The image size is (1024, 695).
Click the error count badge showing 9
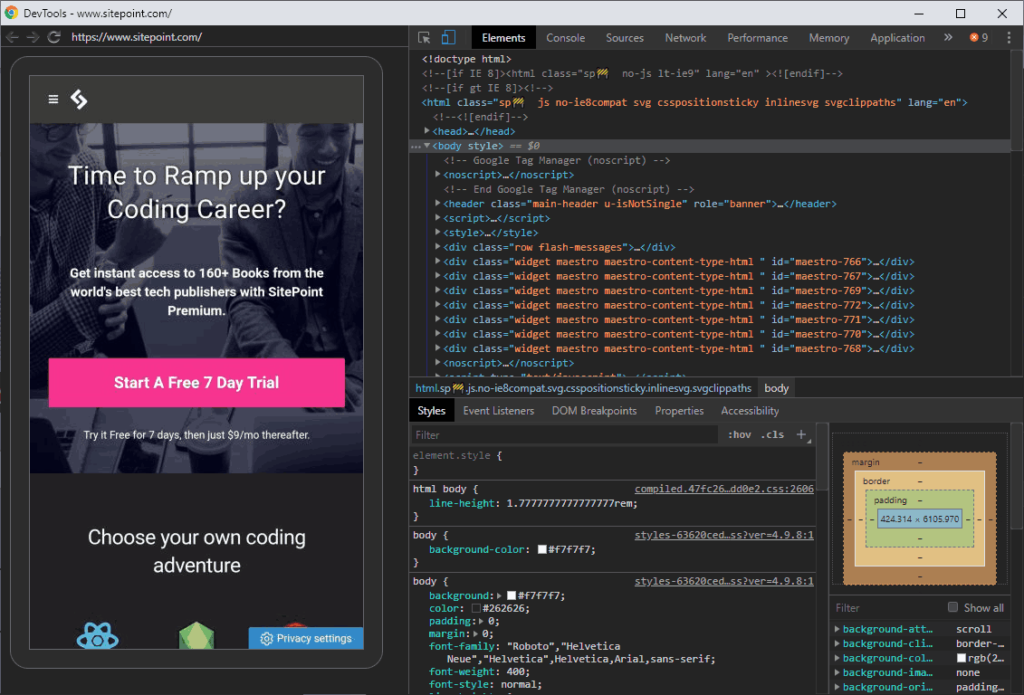point(978,36)
